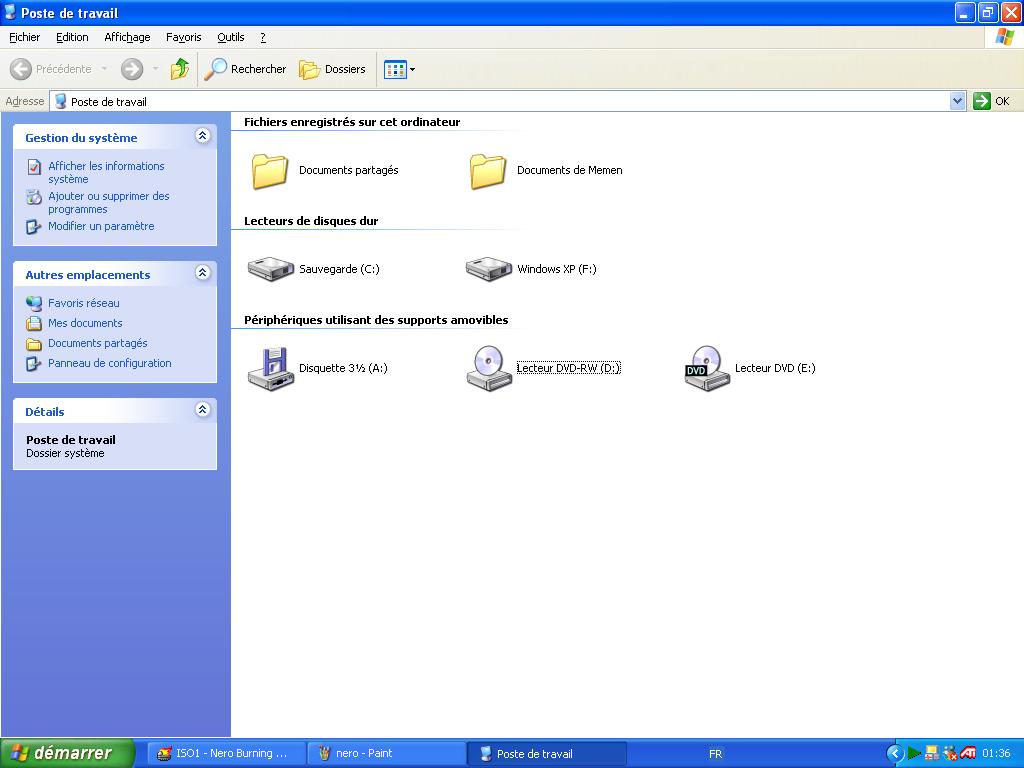The height and width of the screenshot is (768, 1024).
Task: Select the Disquette 3½ (A:) floppy icon
Action: (271, 368)
